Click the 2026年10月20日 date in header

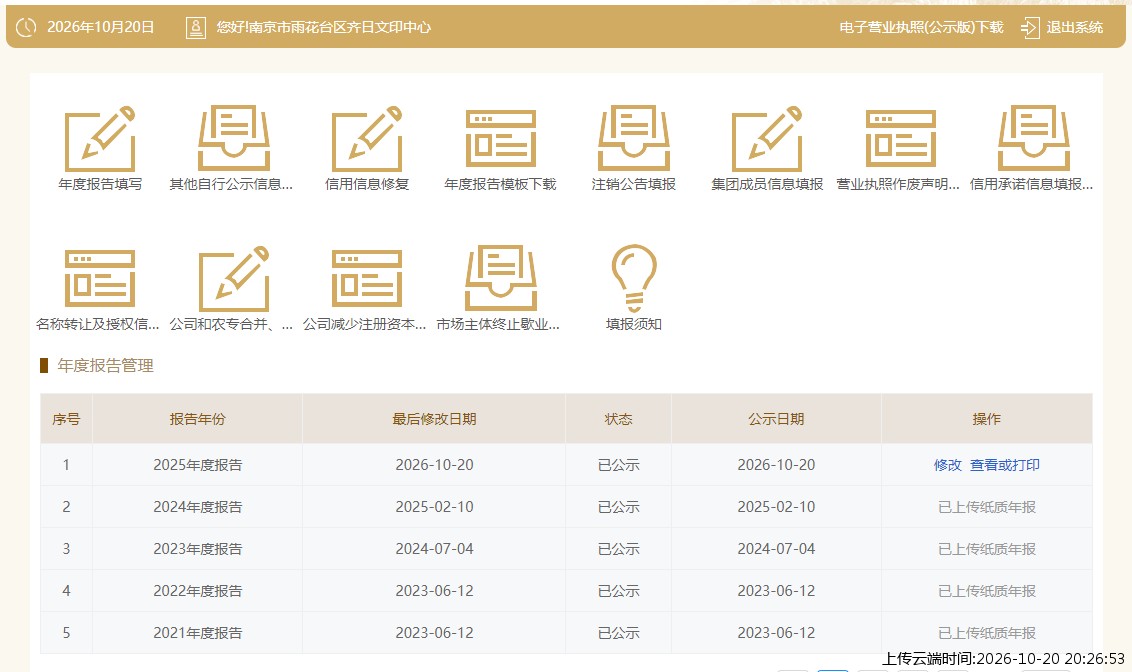pos(100,27)
